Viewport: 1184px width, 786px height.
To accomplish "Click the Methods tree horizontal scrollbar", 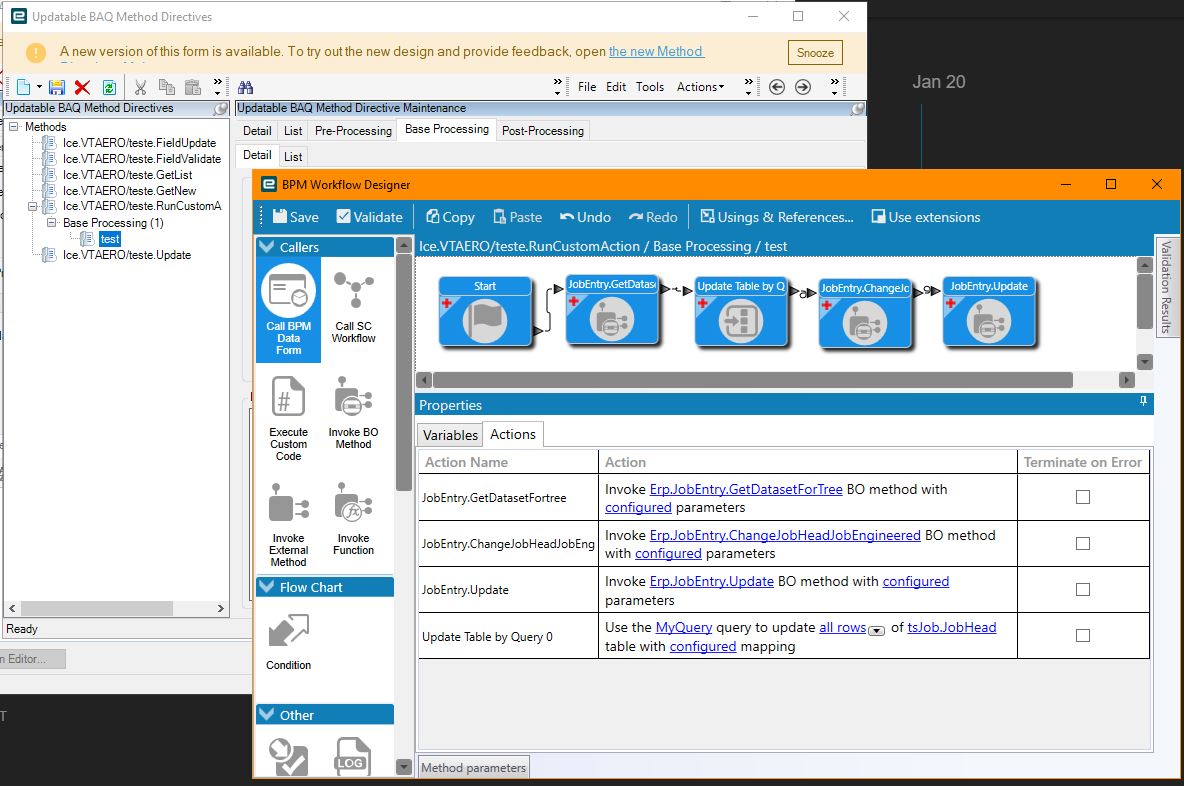I will [97, 608].
